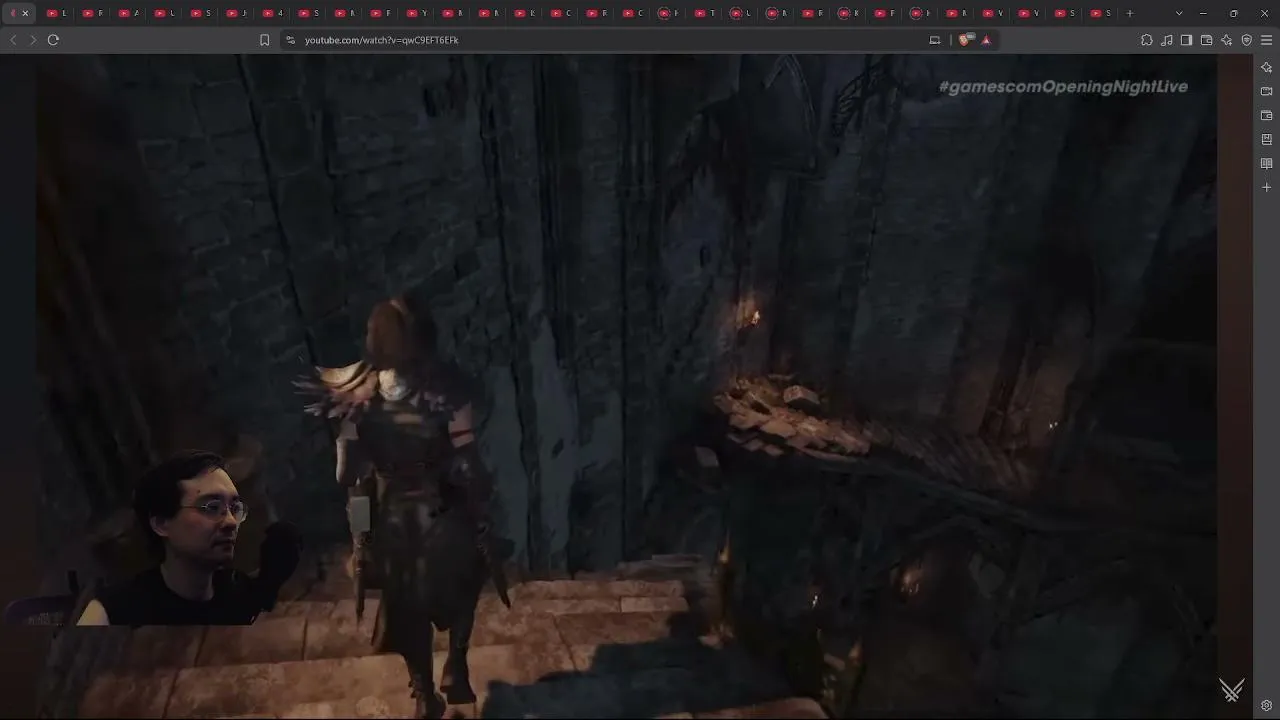Open the media playlist music-note icon

1167,40
